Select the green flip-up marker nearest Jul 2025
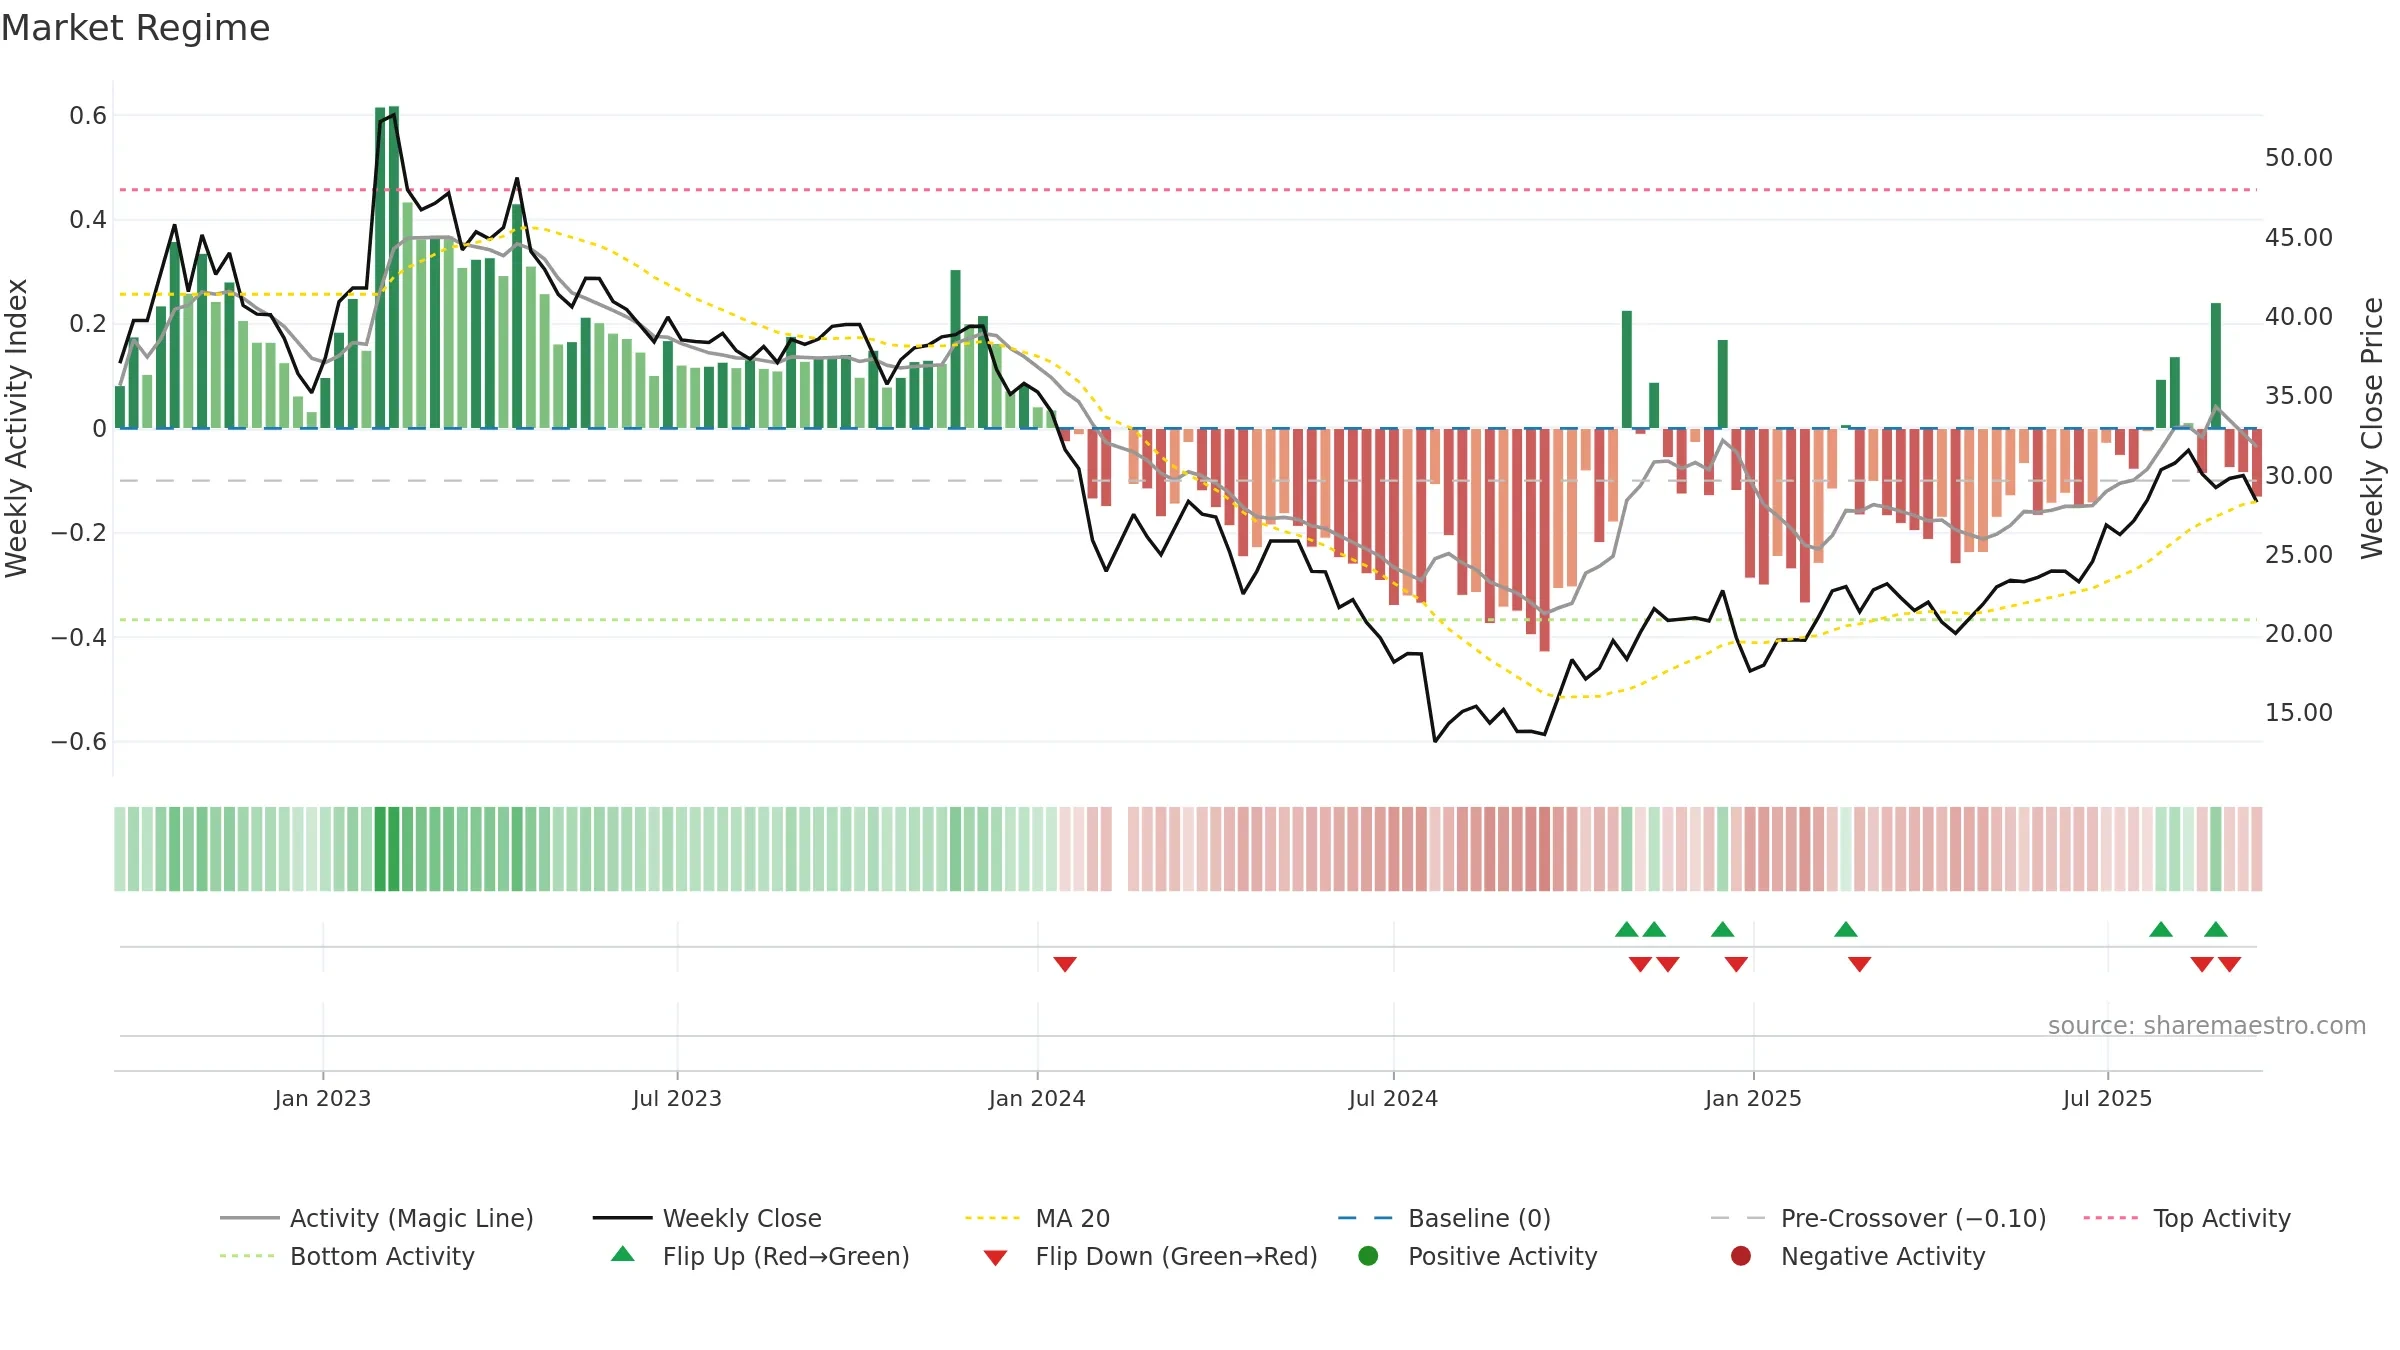 pos(2161,929)
